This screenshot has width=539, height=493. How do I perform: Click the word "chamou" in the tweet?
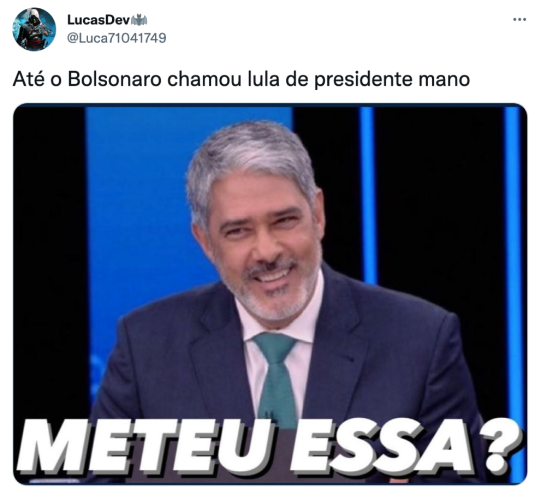(204, 79)
